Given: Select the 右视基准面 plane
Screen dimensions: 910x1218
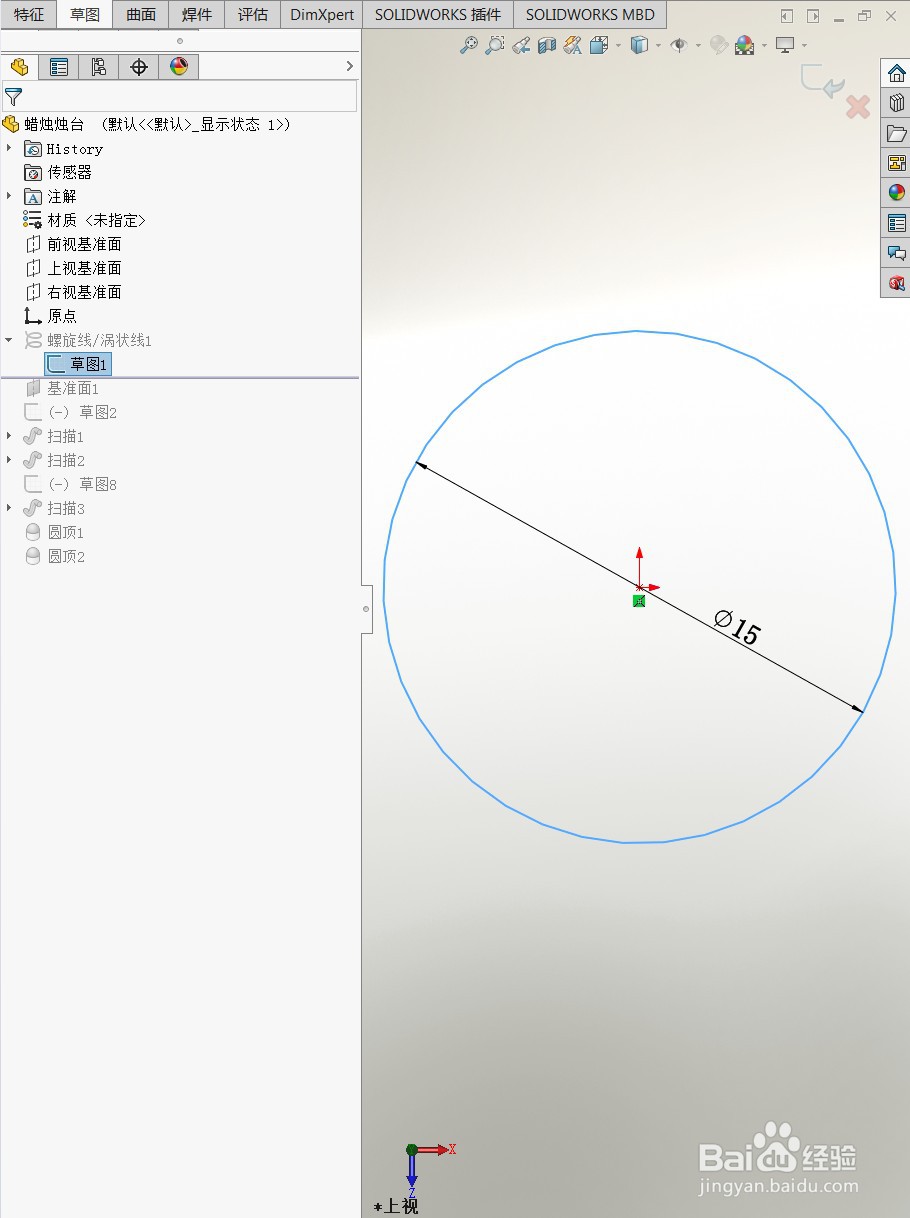Looking at the screenshot, I should [x=73, y=292].
